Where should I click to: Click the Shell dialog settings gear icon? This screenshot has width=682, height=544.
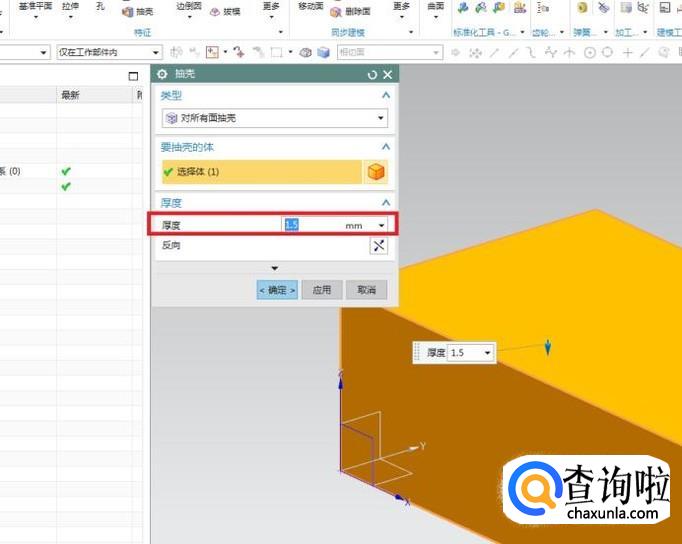click(x=162, y=74)
